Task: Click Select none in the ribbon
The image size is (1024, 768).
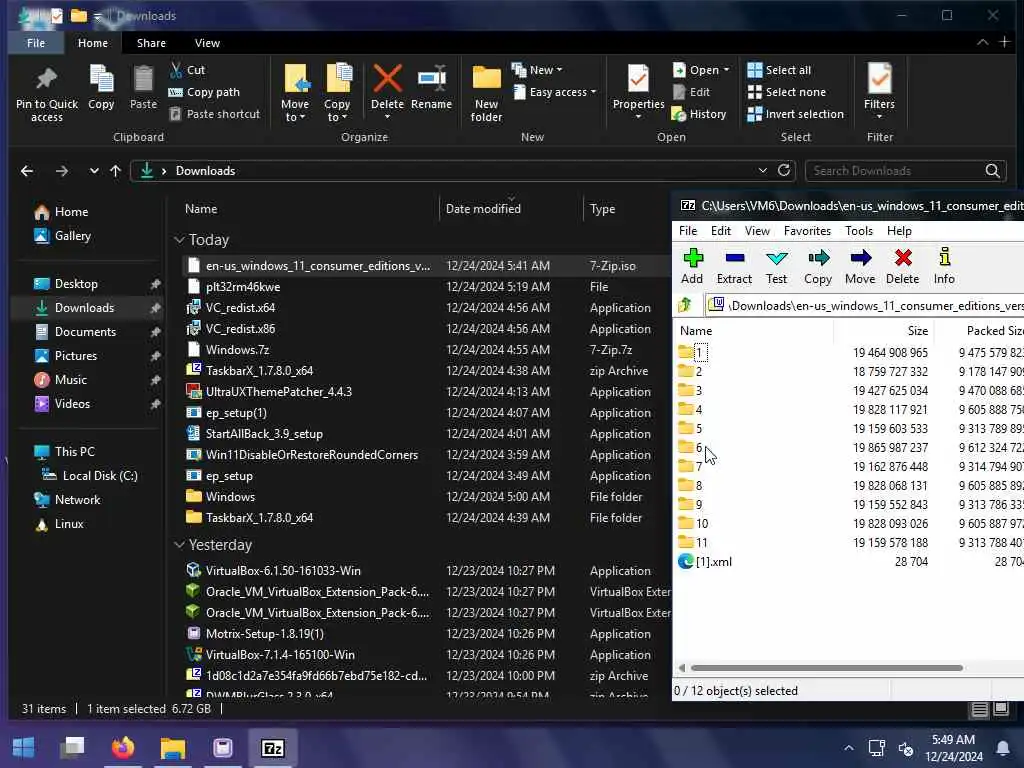Action: pyautogui.click(x=787, y=92)
